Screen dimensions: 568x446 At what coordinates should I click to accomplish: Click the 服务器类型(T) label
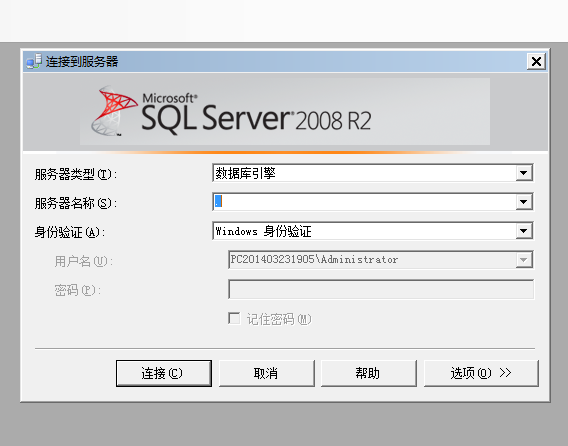(x=76, y=175)
